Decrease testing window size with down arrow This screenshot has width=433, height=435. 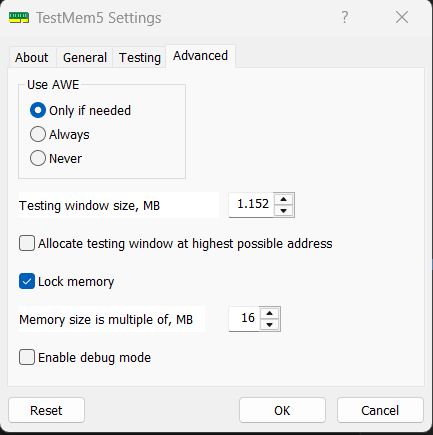click(284, 210)
